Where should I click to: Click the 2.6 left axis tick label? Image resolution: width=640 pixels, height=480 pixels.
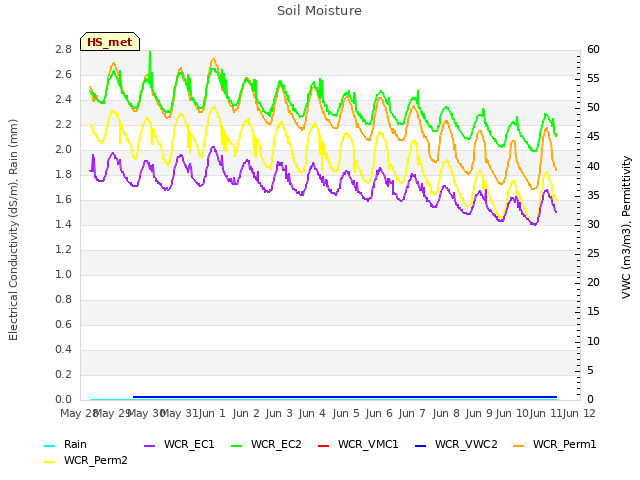pos(63,74)
